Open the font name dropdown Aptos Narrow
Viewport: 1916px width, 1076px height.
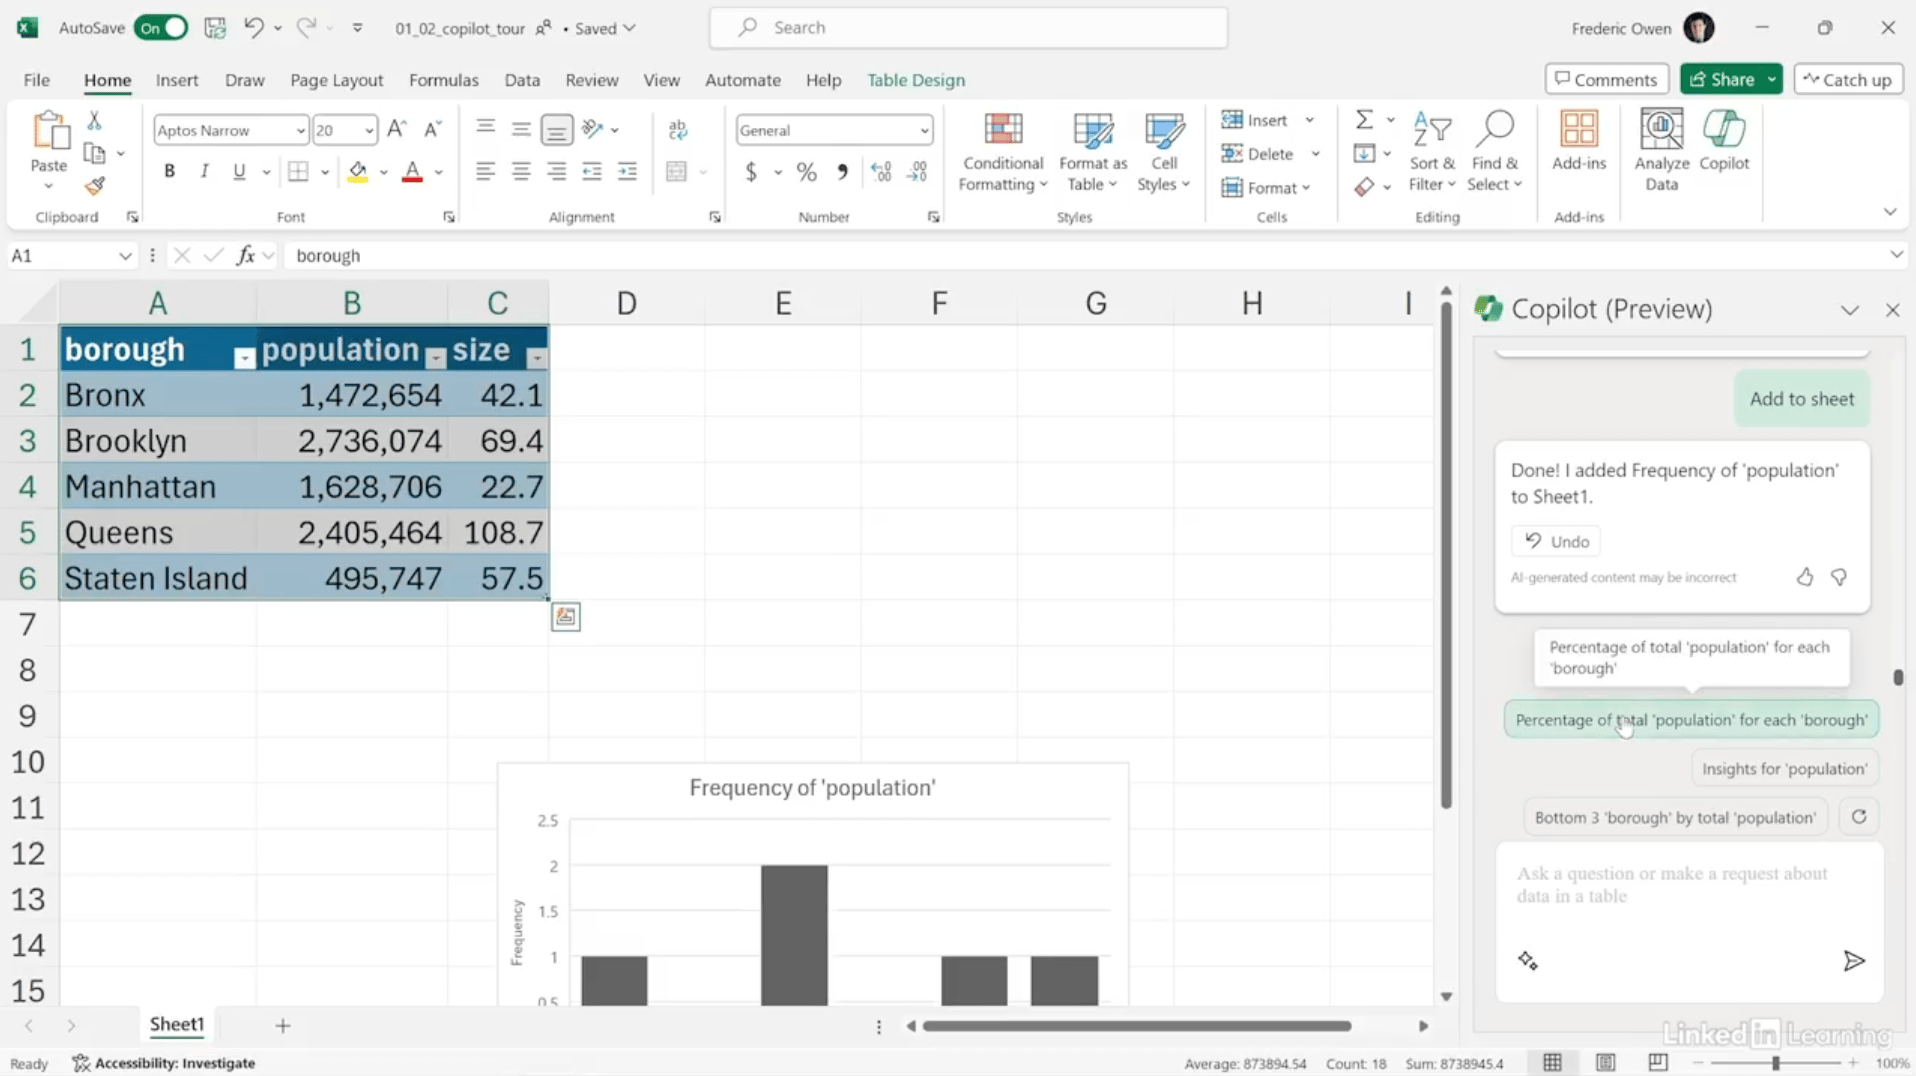tap(300, 131)
